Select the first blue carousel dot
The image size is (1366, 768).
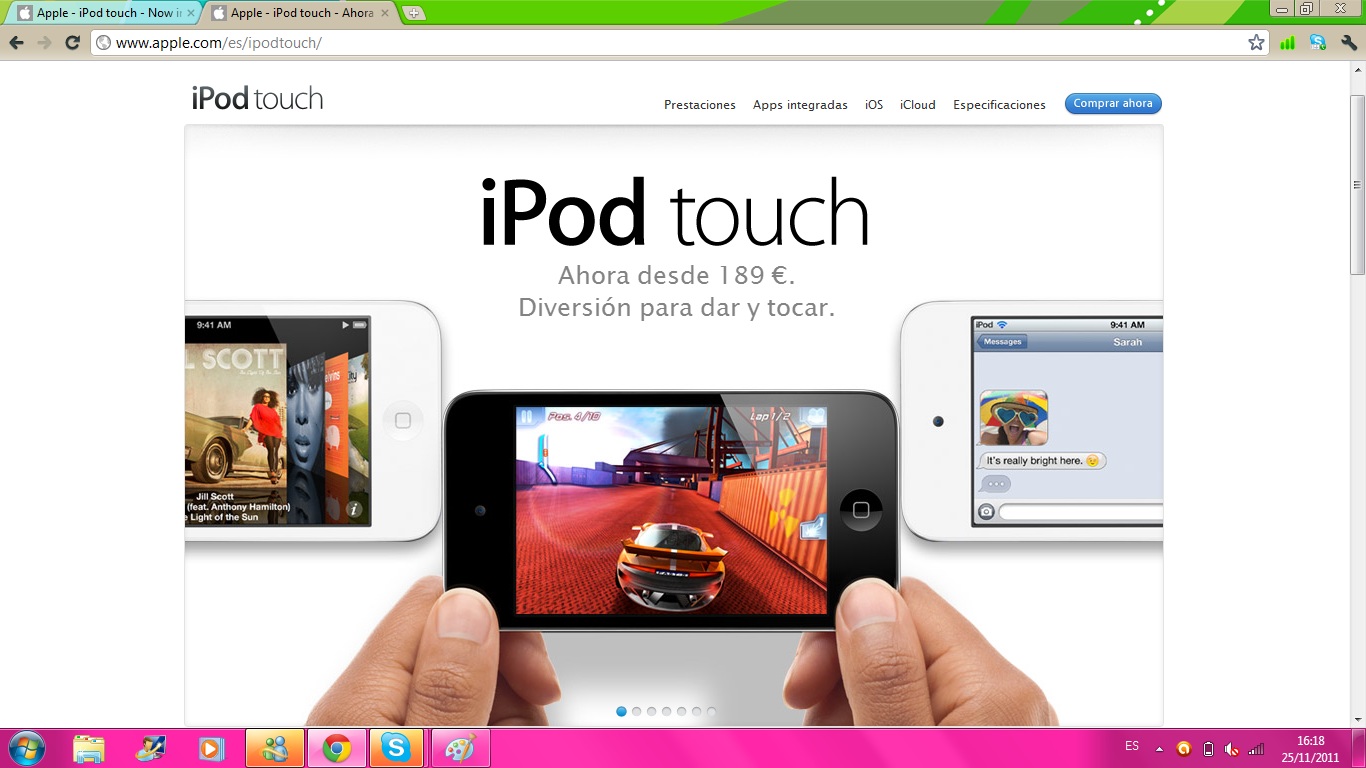[x=621, y=711]
